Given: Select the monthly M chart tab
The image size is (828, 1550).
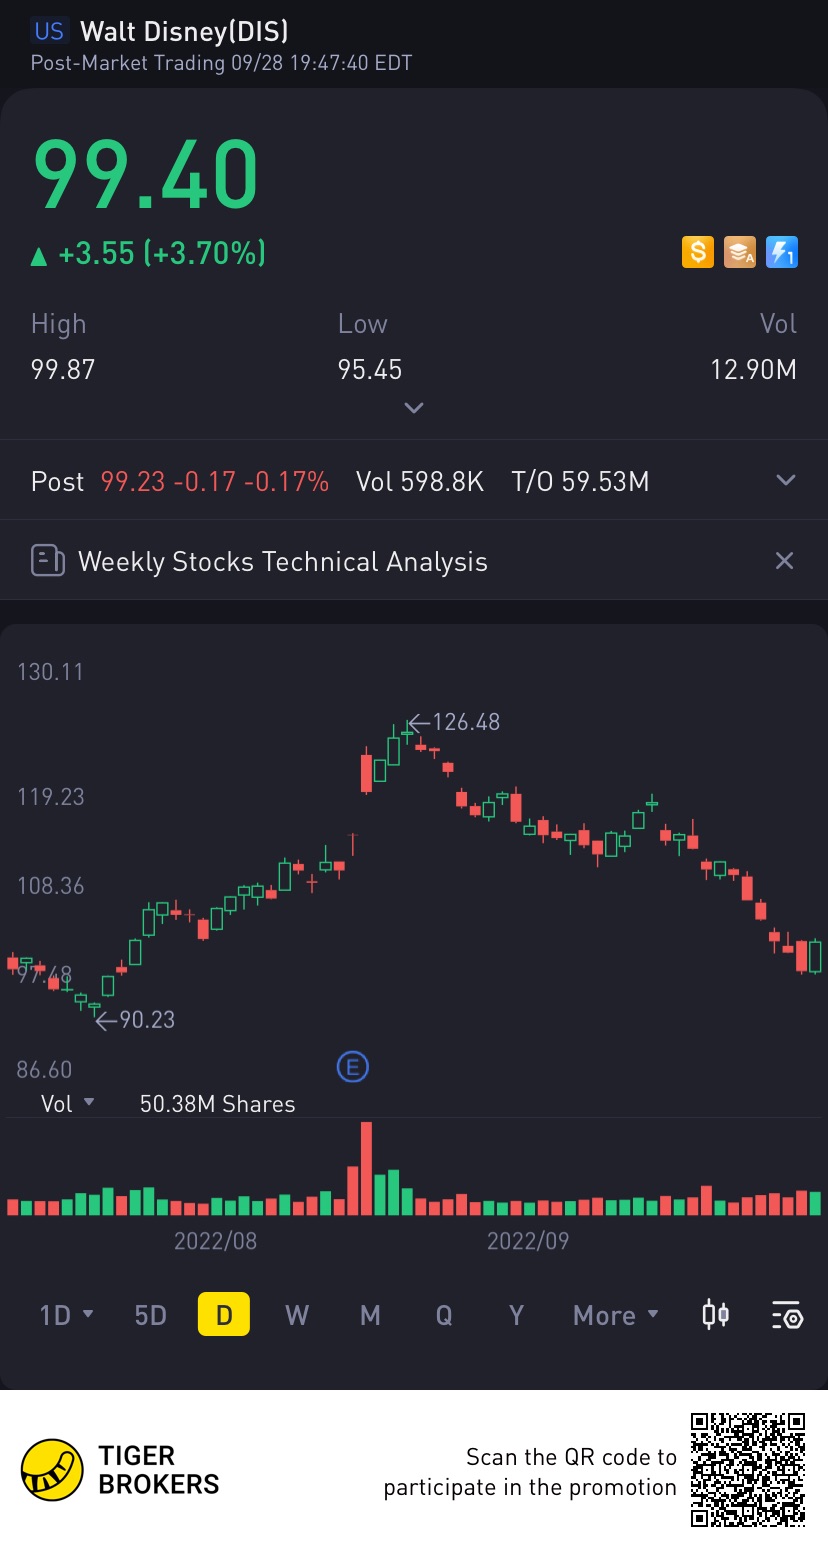Looking at the screenshot, I should point(370,1315).
